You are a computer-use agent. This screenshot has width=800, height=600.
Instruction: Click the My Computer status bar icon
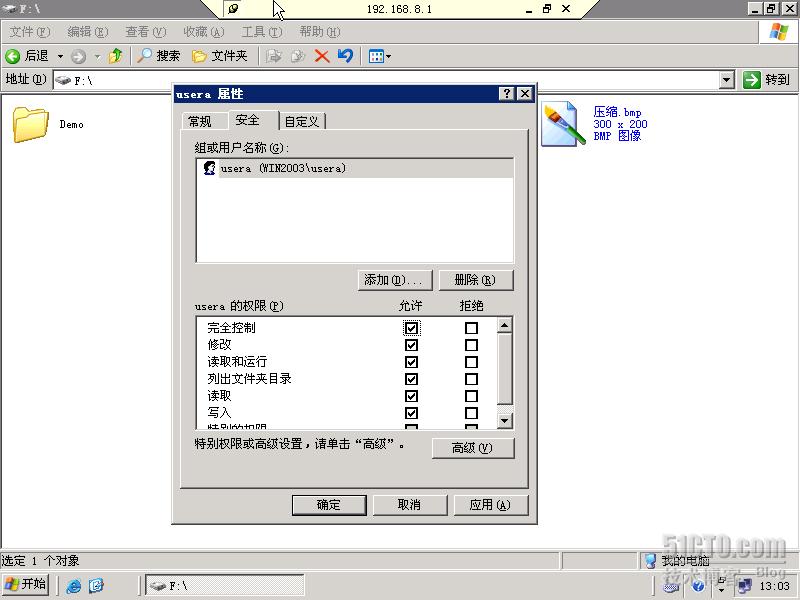tap(650, 561)
